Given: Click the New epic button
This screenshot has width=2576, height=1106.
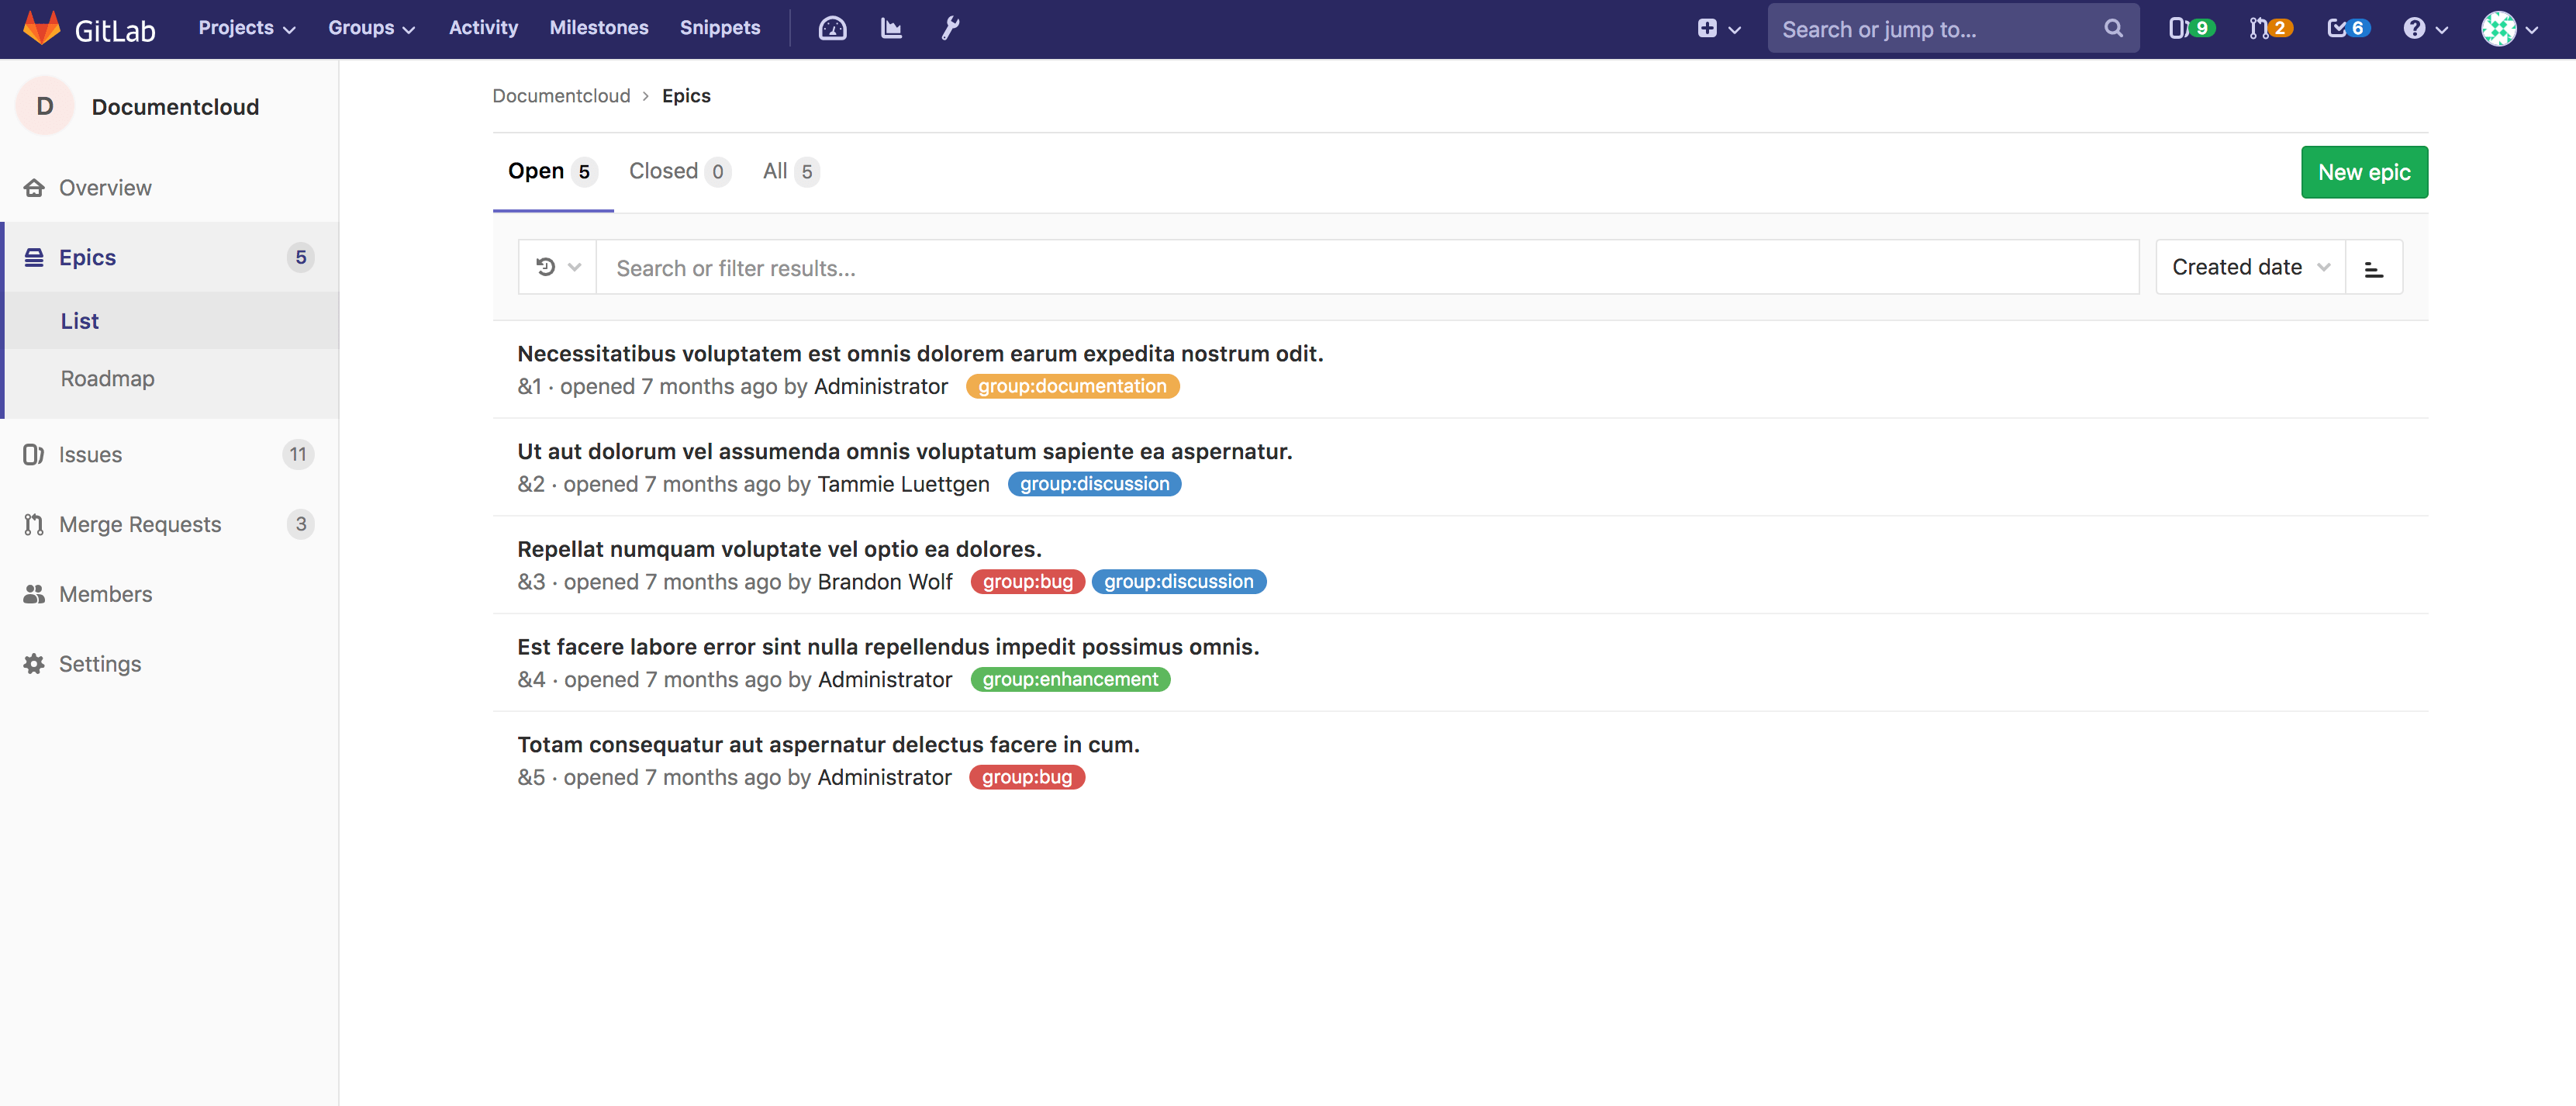Looking at the screenshot, I should coord(2363,172).
